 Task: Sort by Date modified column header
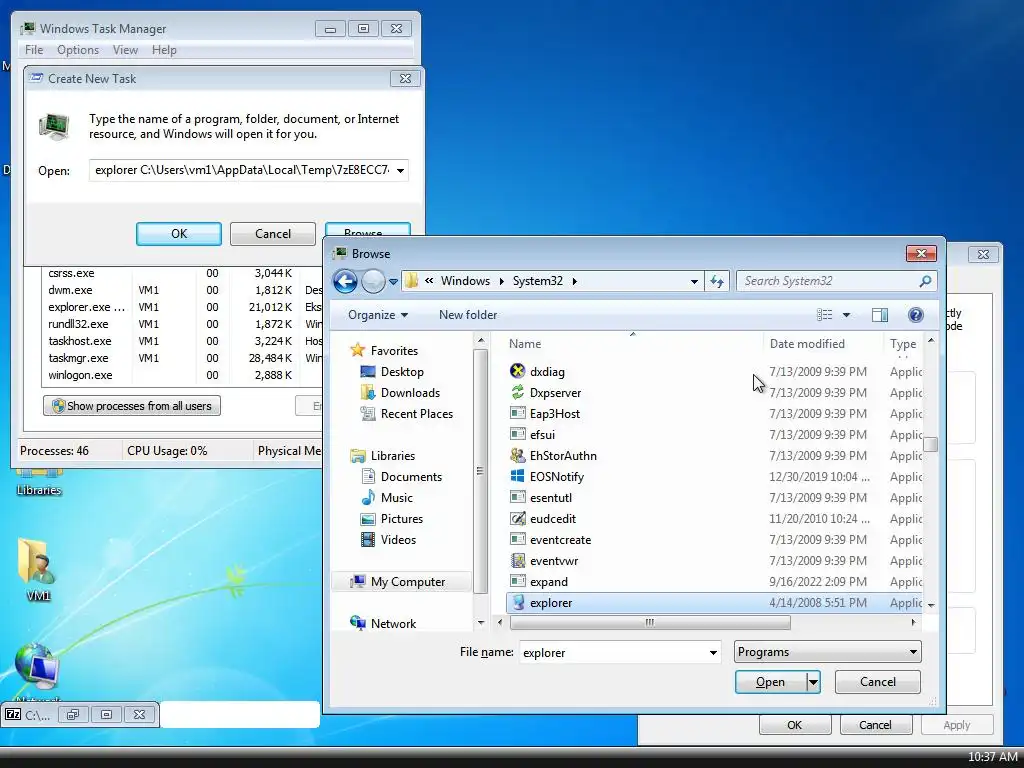(807, 344)
